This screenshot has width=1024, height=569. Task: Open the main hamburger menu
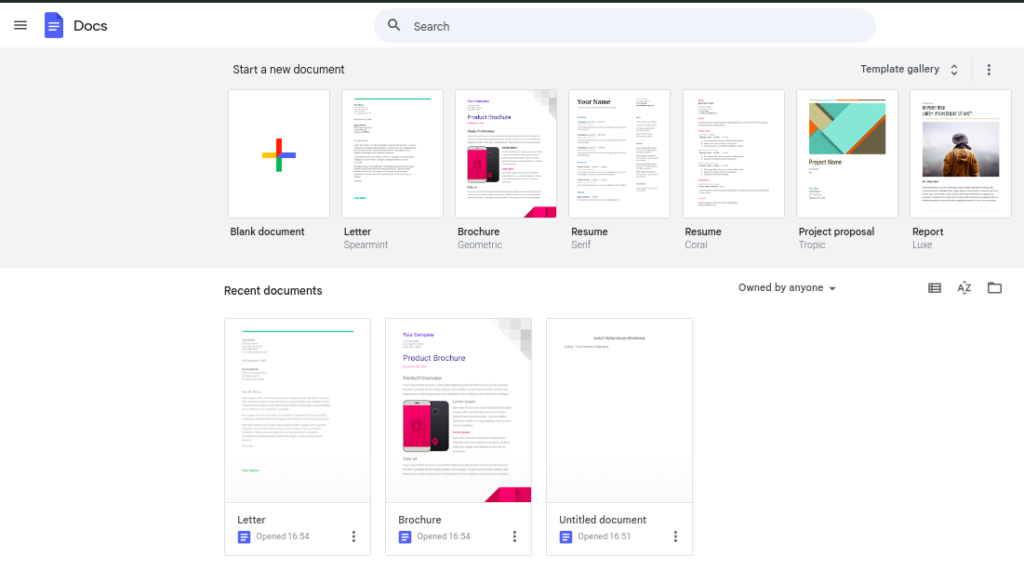pos(20,25)
